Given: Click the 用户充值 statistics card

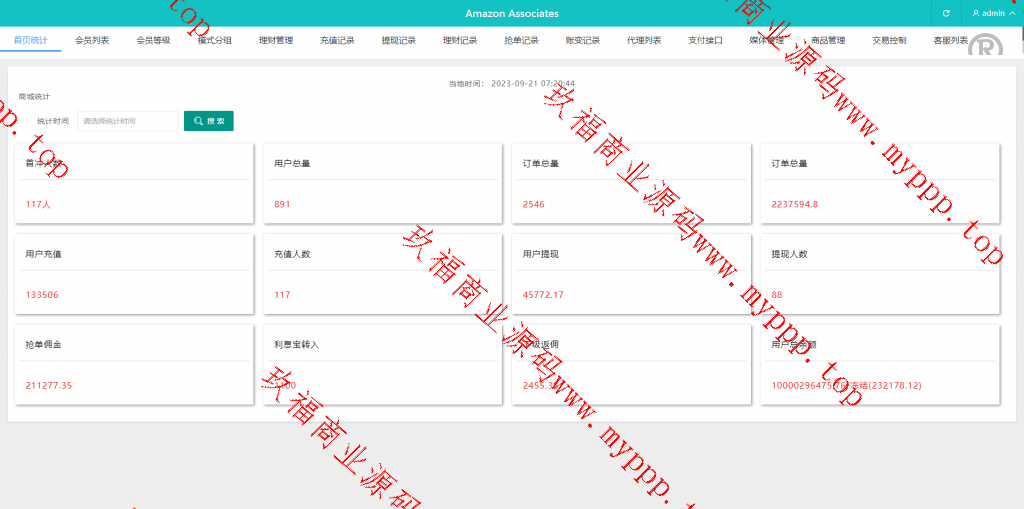Looking at the screenshot, I should pos(133,274).
